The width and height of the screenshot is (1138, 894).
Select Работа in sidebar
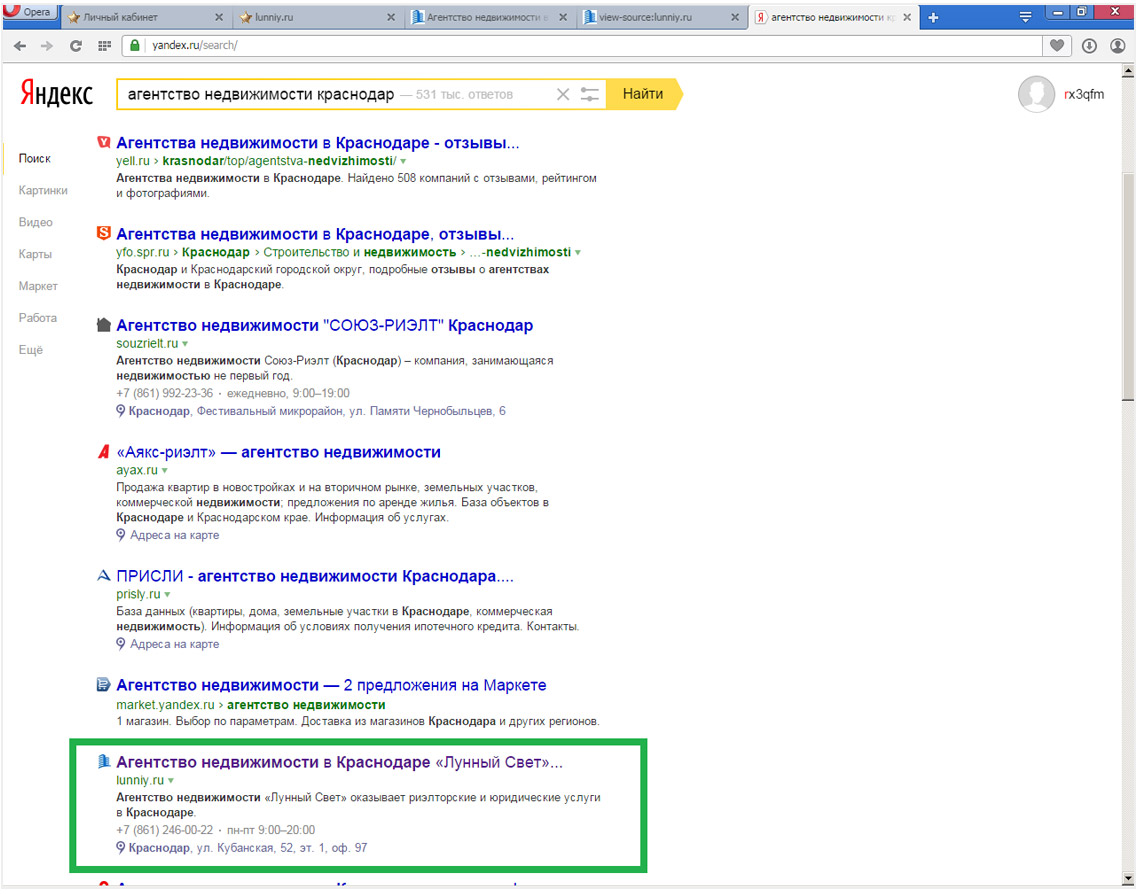38,318
